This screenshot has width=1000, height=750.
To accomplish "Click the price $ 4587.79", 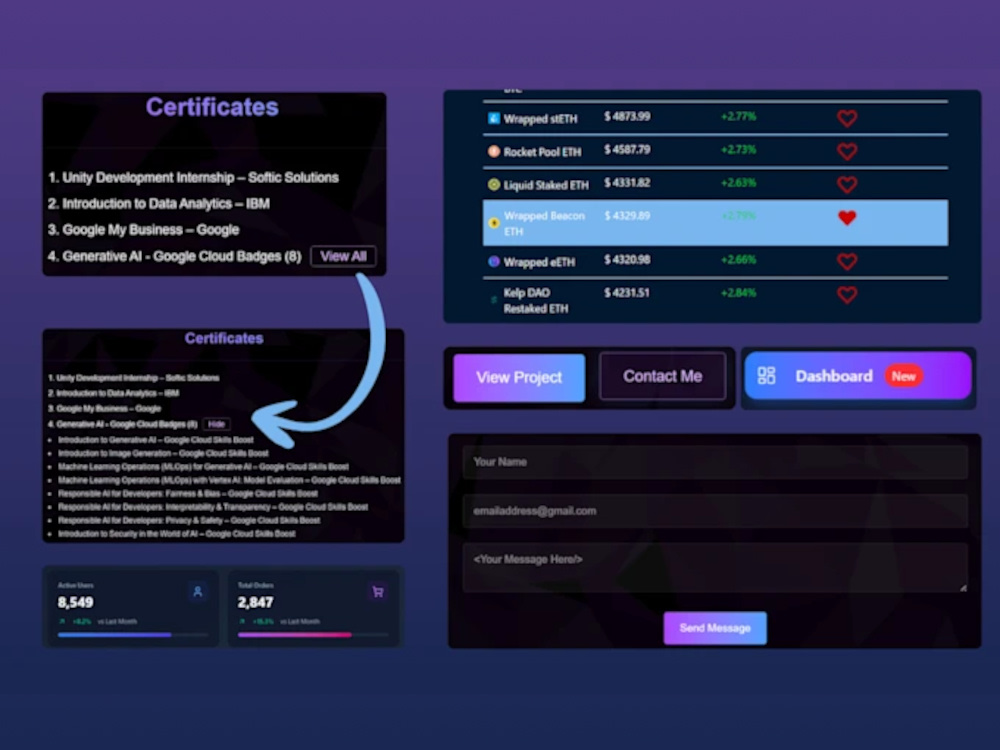I will (627, 149).
